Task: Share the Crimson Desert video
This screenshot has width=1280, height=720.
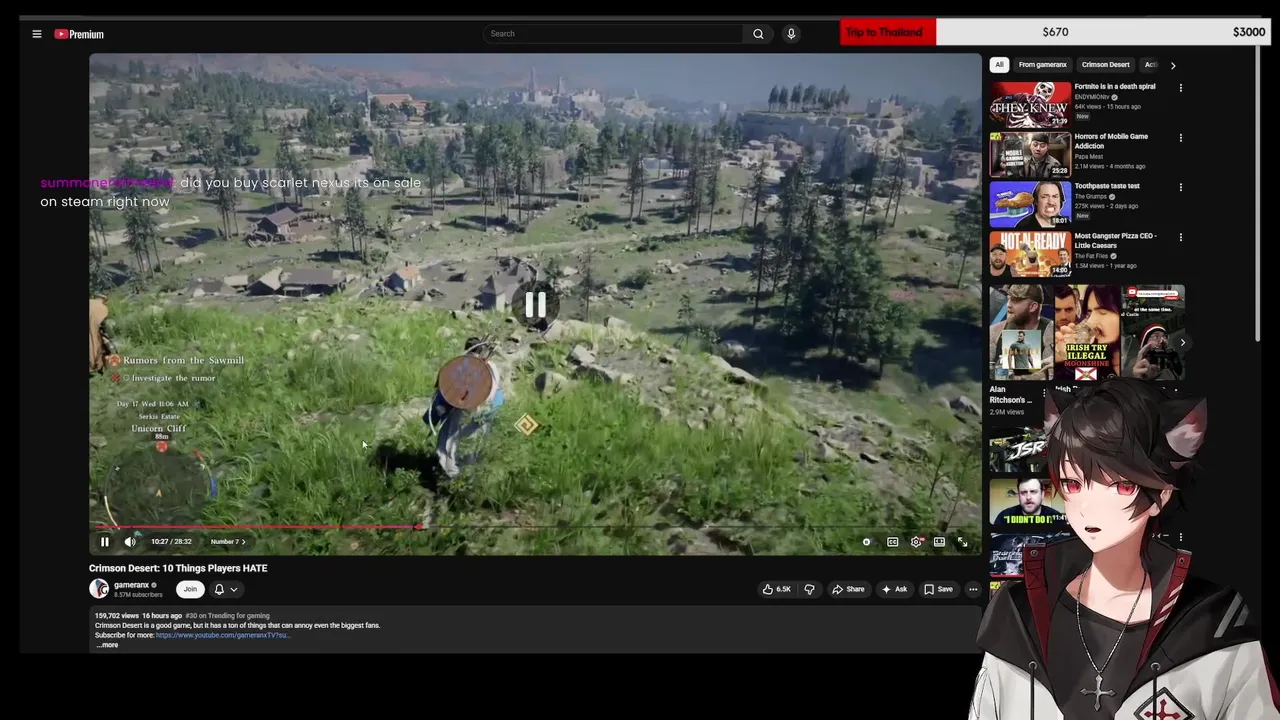Action: (848, 589)
